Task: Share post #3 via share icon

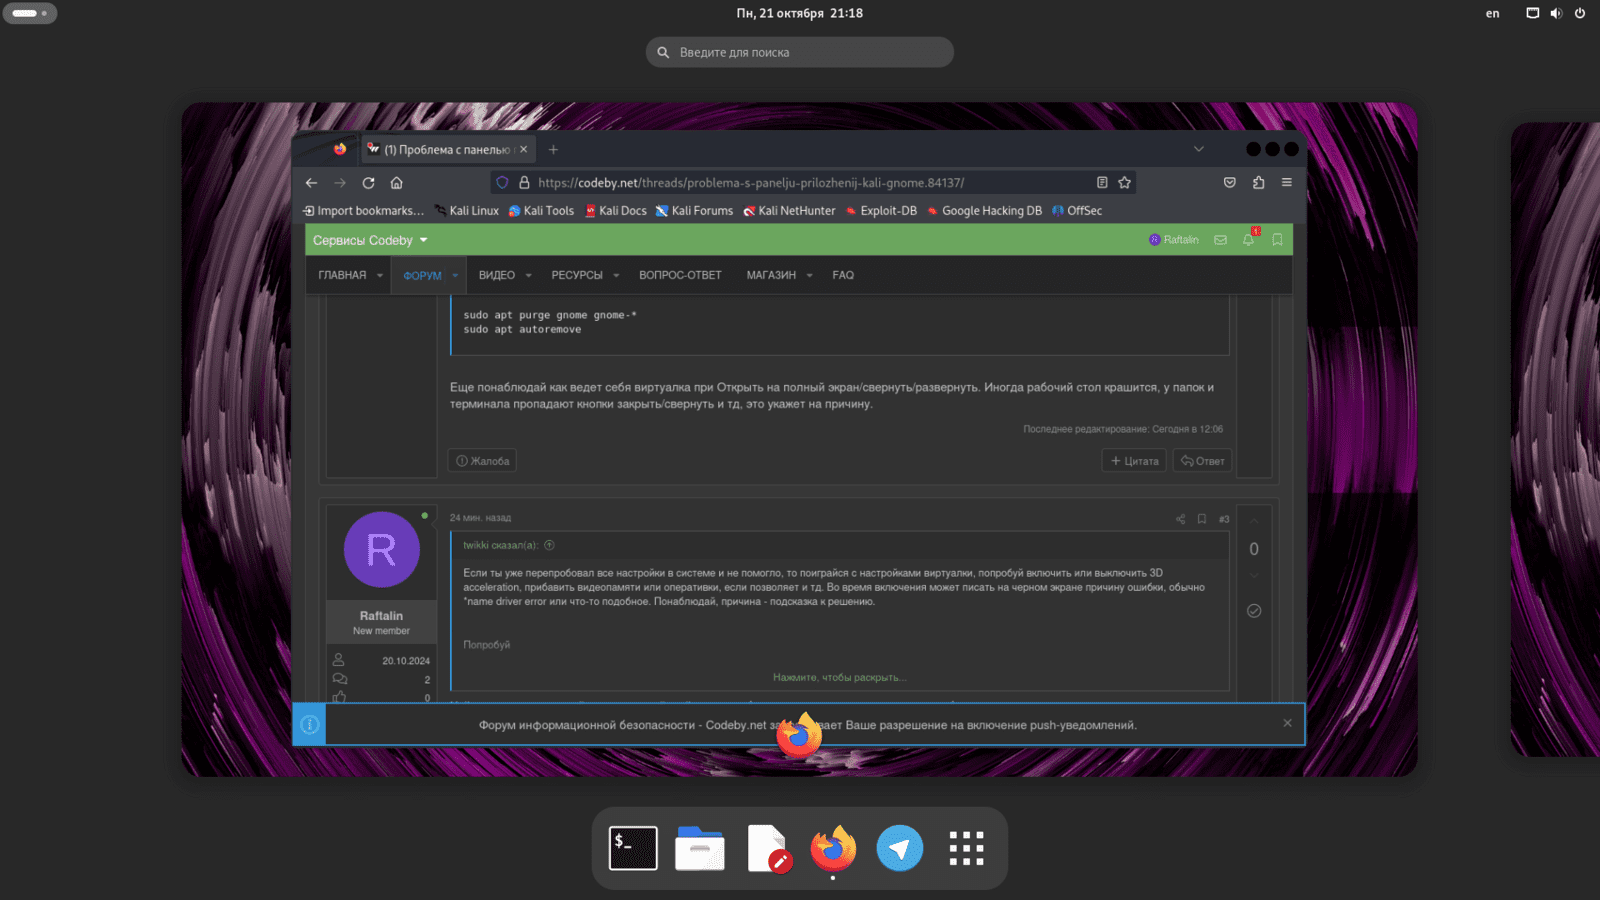Action: pyautogui.click(x=1180, y=519)
